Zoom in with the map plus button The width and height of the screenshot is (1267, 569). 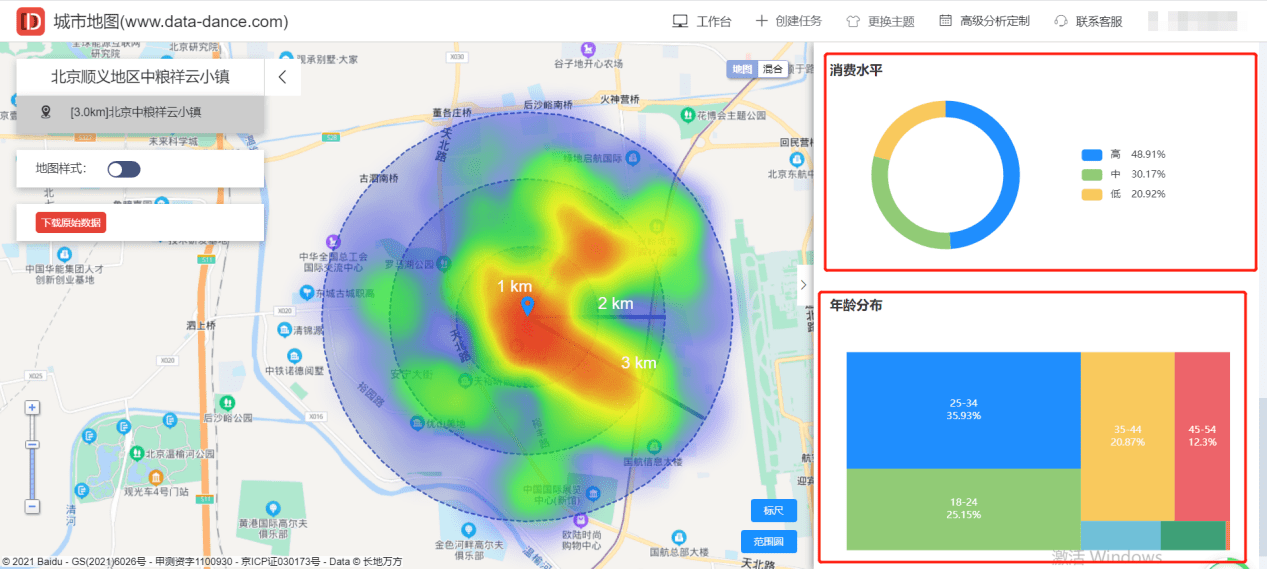(x=32, y=408)
